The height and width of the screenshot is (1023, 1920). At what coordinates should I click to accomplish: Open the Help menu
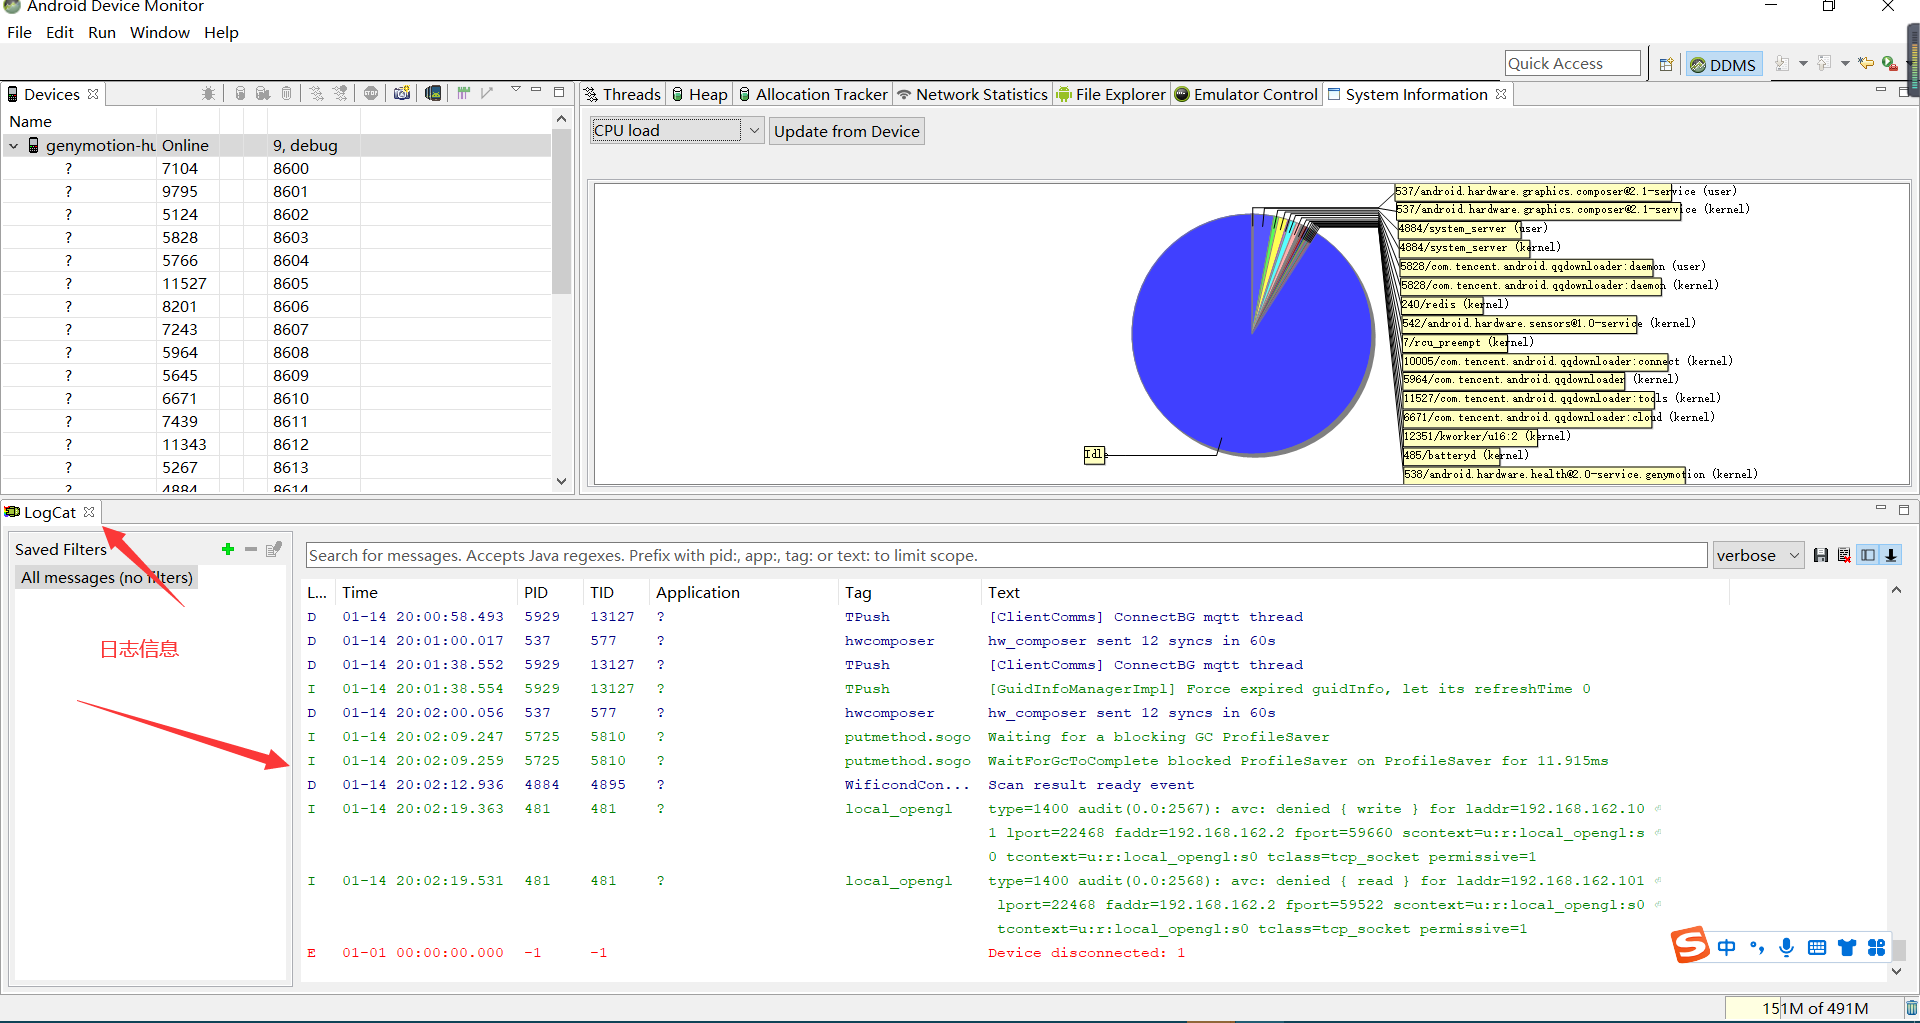(x=221, y=32)
